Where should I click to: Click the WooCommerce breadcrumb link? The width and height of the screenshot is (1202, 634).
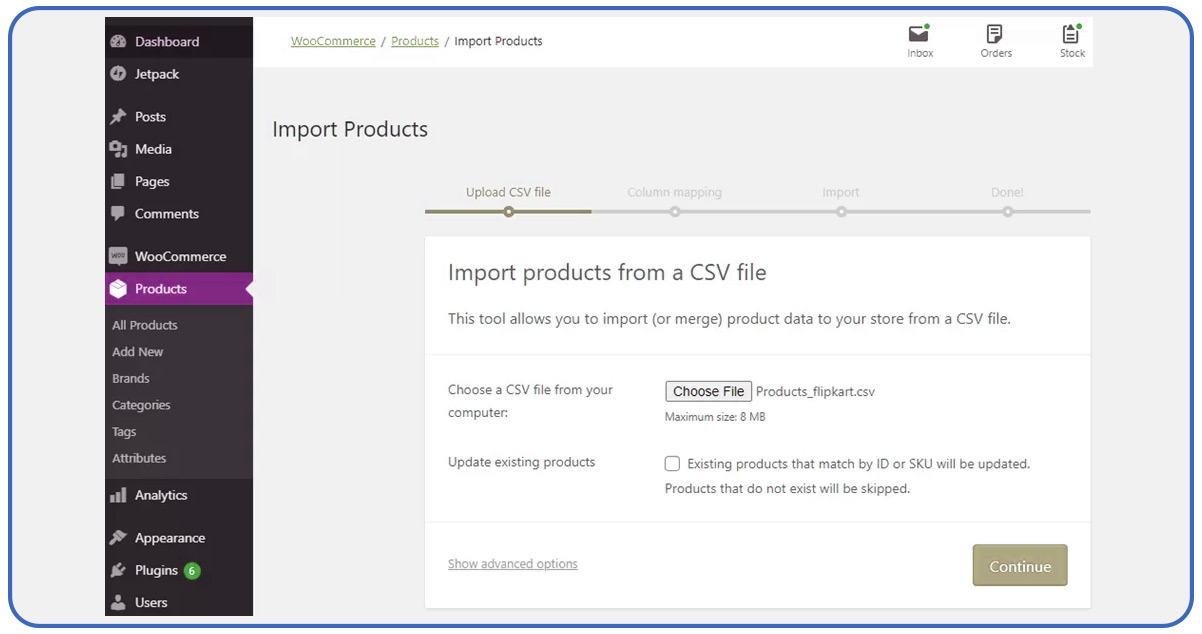click(x=333, y=41)
